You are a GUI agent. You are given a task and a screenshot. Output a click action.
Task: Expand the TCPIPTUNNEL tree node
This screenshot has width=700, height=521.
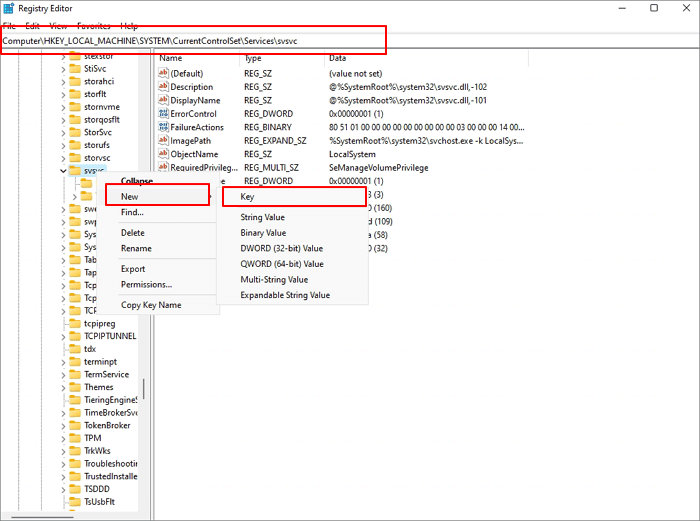(62, 336)
